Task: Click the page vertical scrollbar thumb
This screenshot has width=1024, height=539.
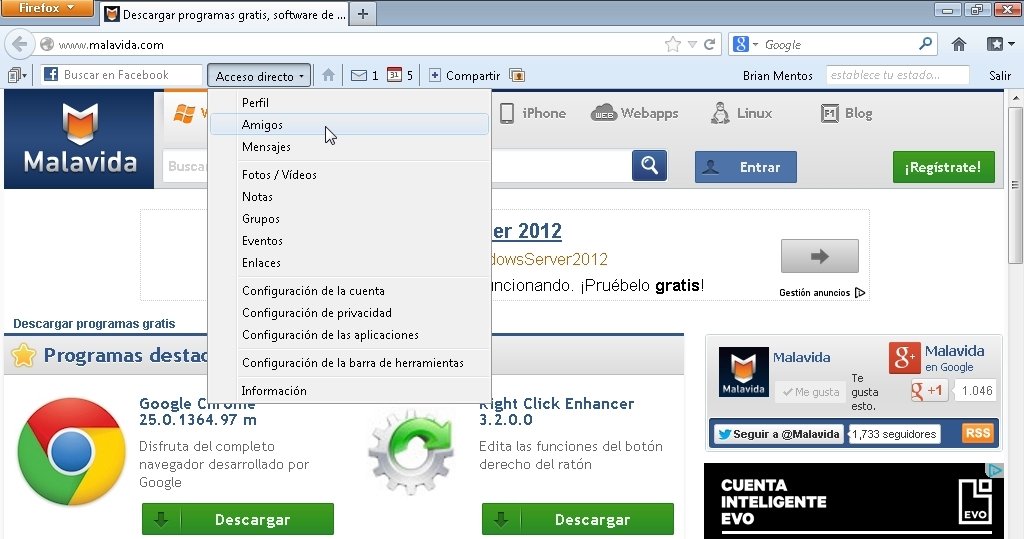Action: point(1014,185)
